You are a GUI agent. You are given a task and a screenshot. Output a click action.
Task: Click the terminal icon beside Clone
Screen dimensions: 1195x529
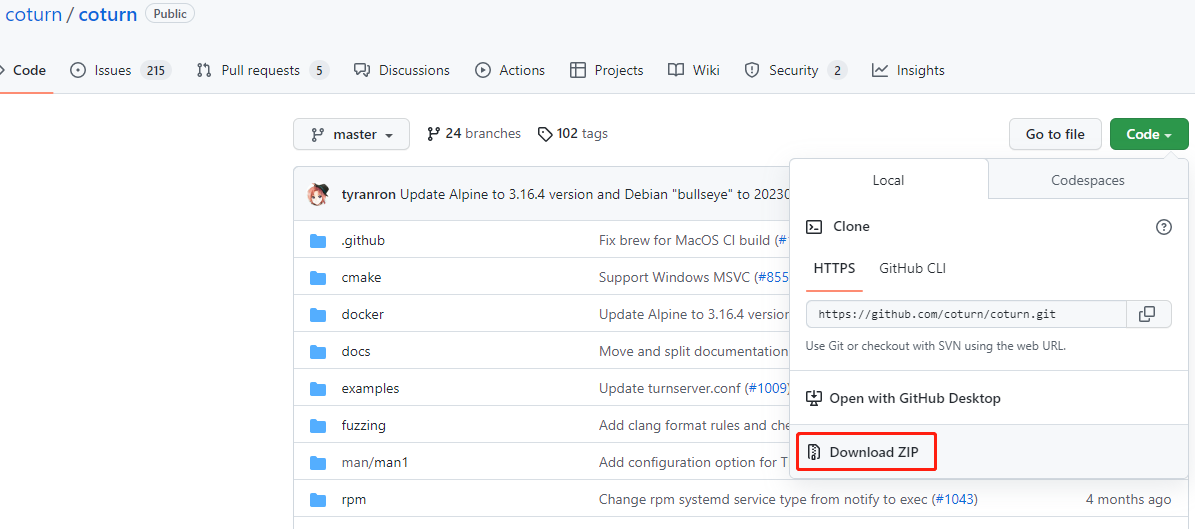coord(814,226)
